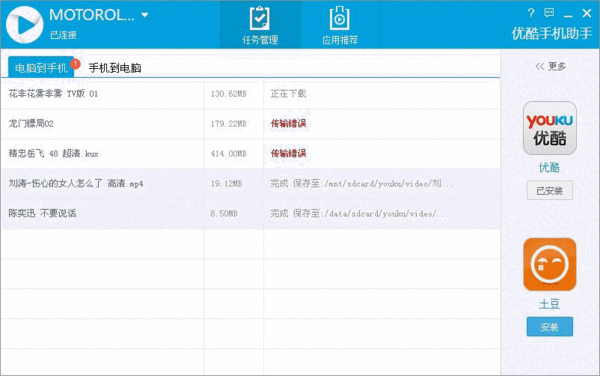The image size is (600, 376).
Task: Open the MOTOROL... device dropdown arrow
Action: (145, 15)
